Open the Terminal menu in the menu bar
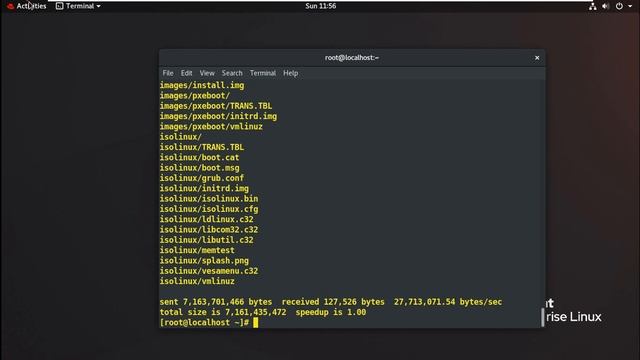The width and height of the screenshot is (640, 360). tap(263, 73)
